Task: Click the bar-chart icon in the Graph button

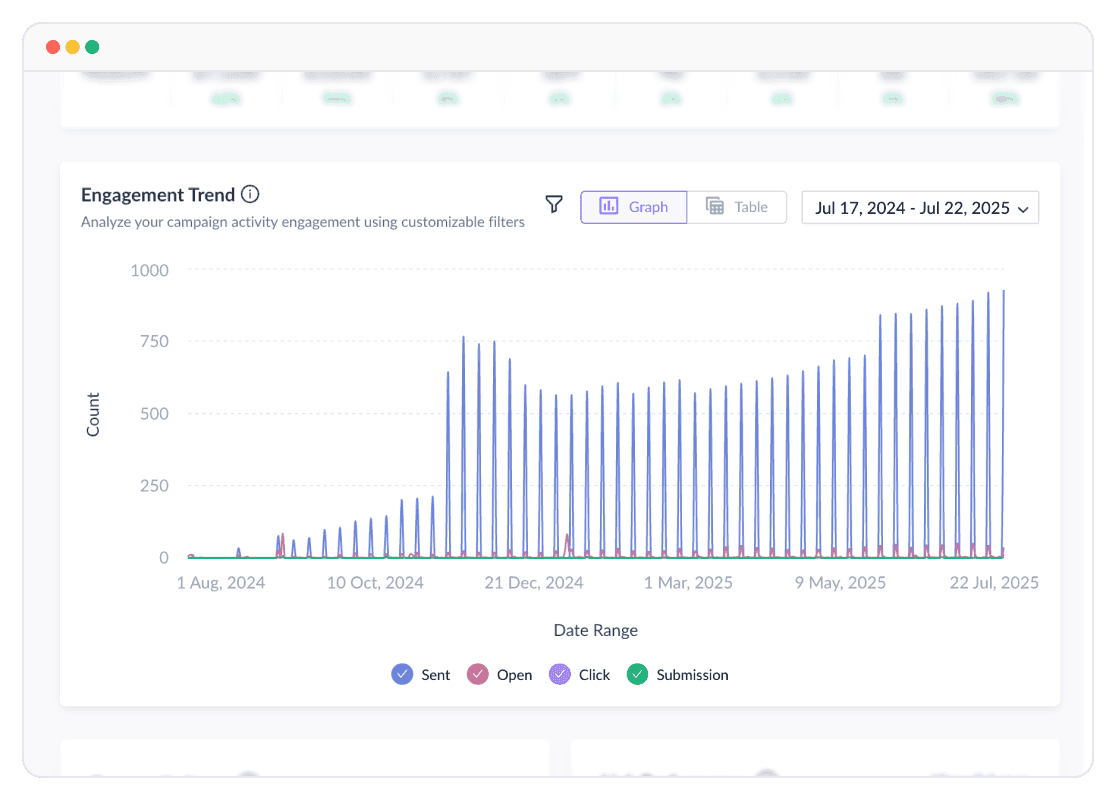Action: pyautogui.click(x=608, y=206)
